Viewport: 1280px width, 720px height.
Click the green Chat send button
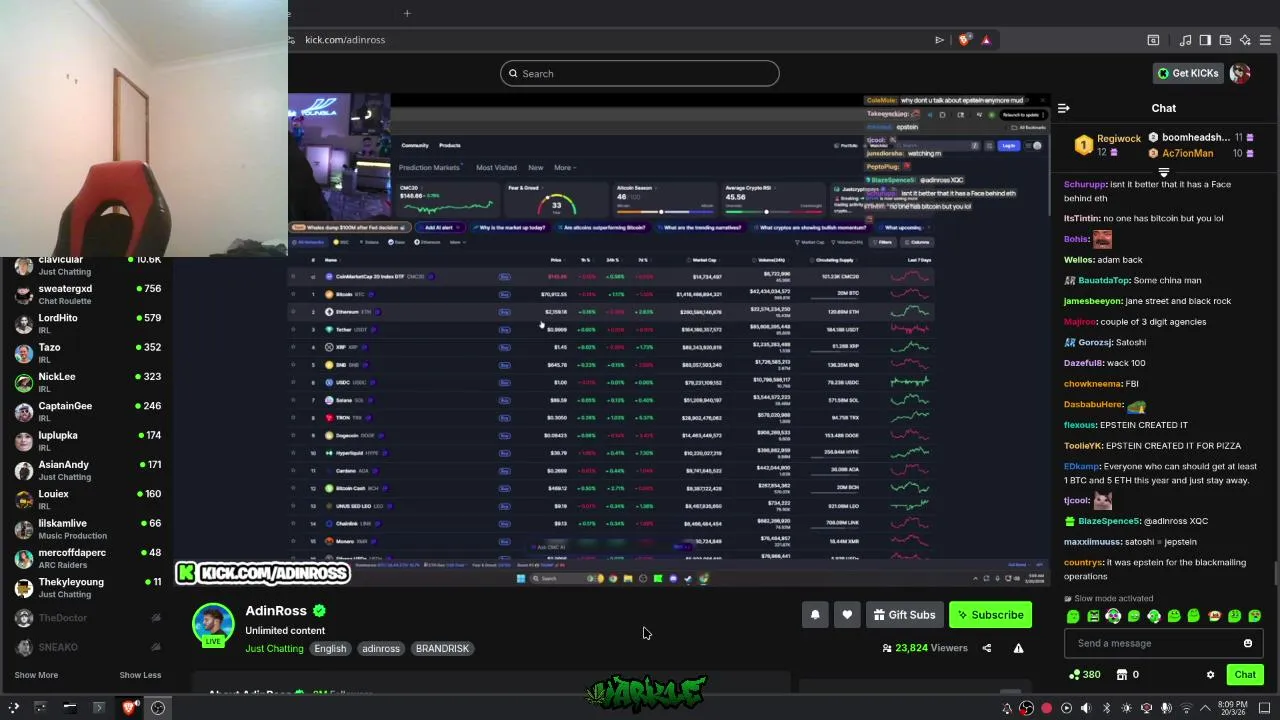(x=1245, y=675)
